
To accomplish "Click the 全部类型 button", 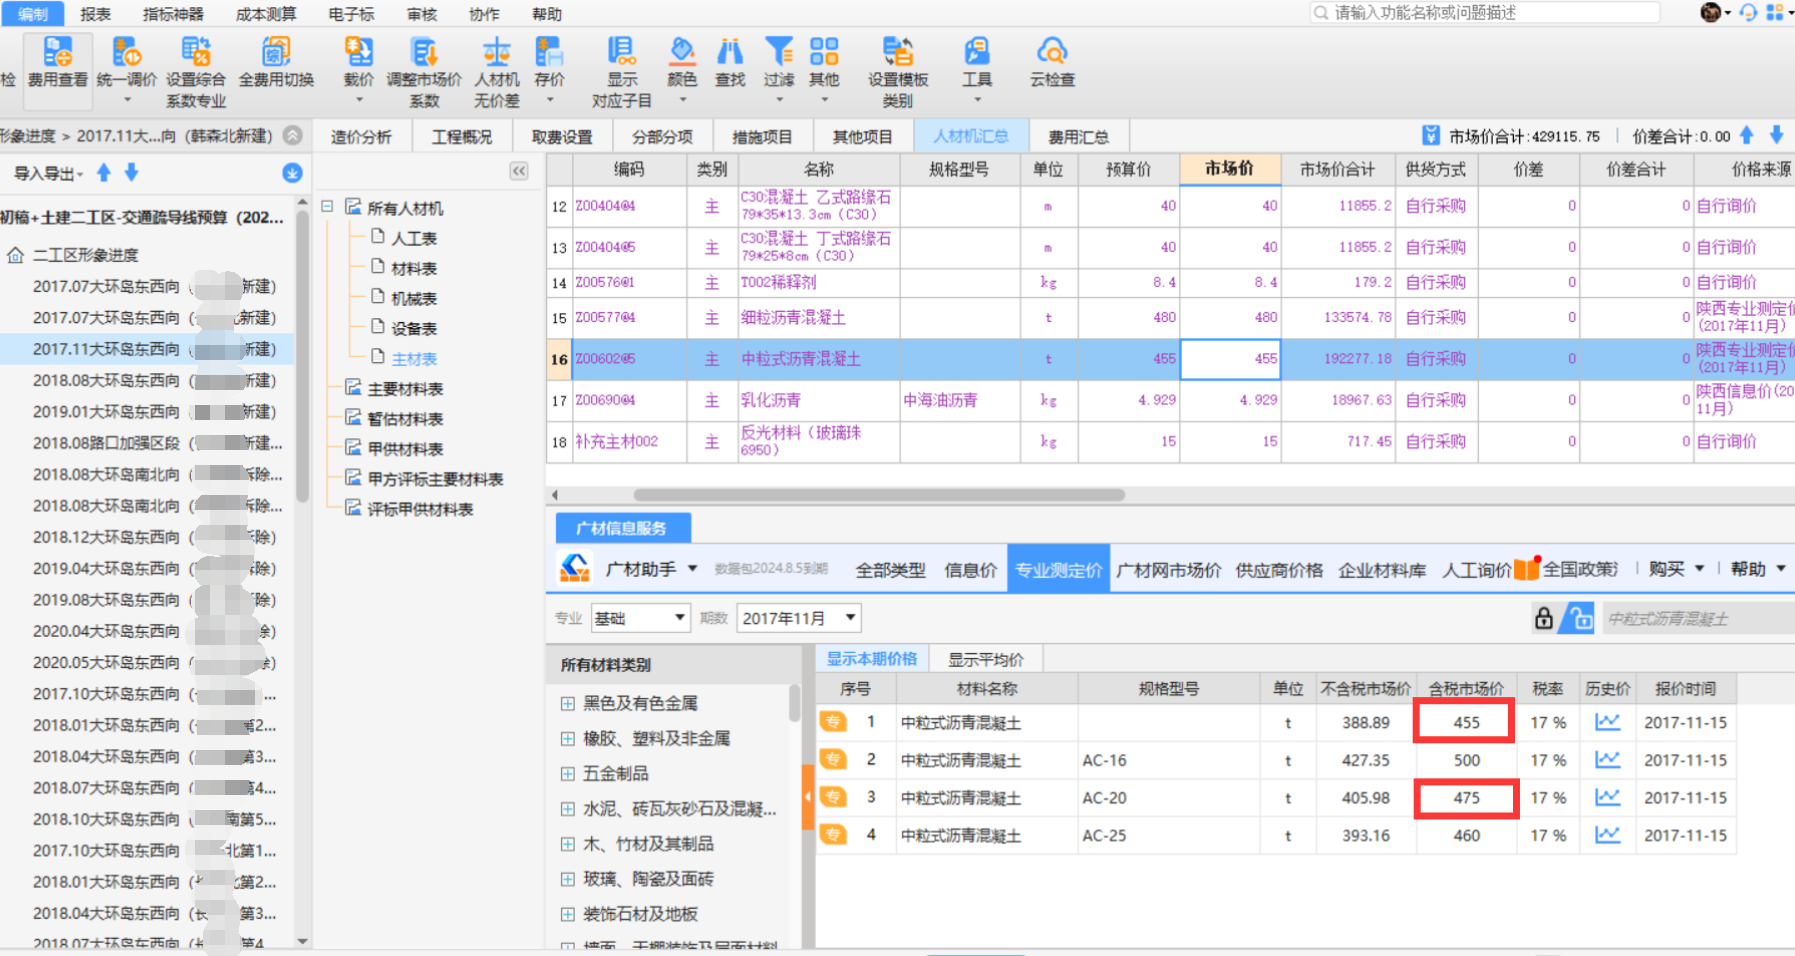I will point(890,570).
